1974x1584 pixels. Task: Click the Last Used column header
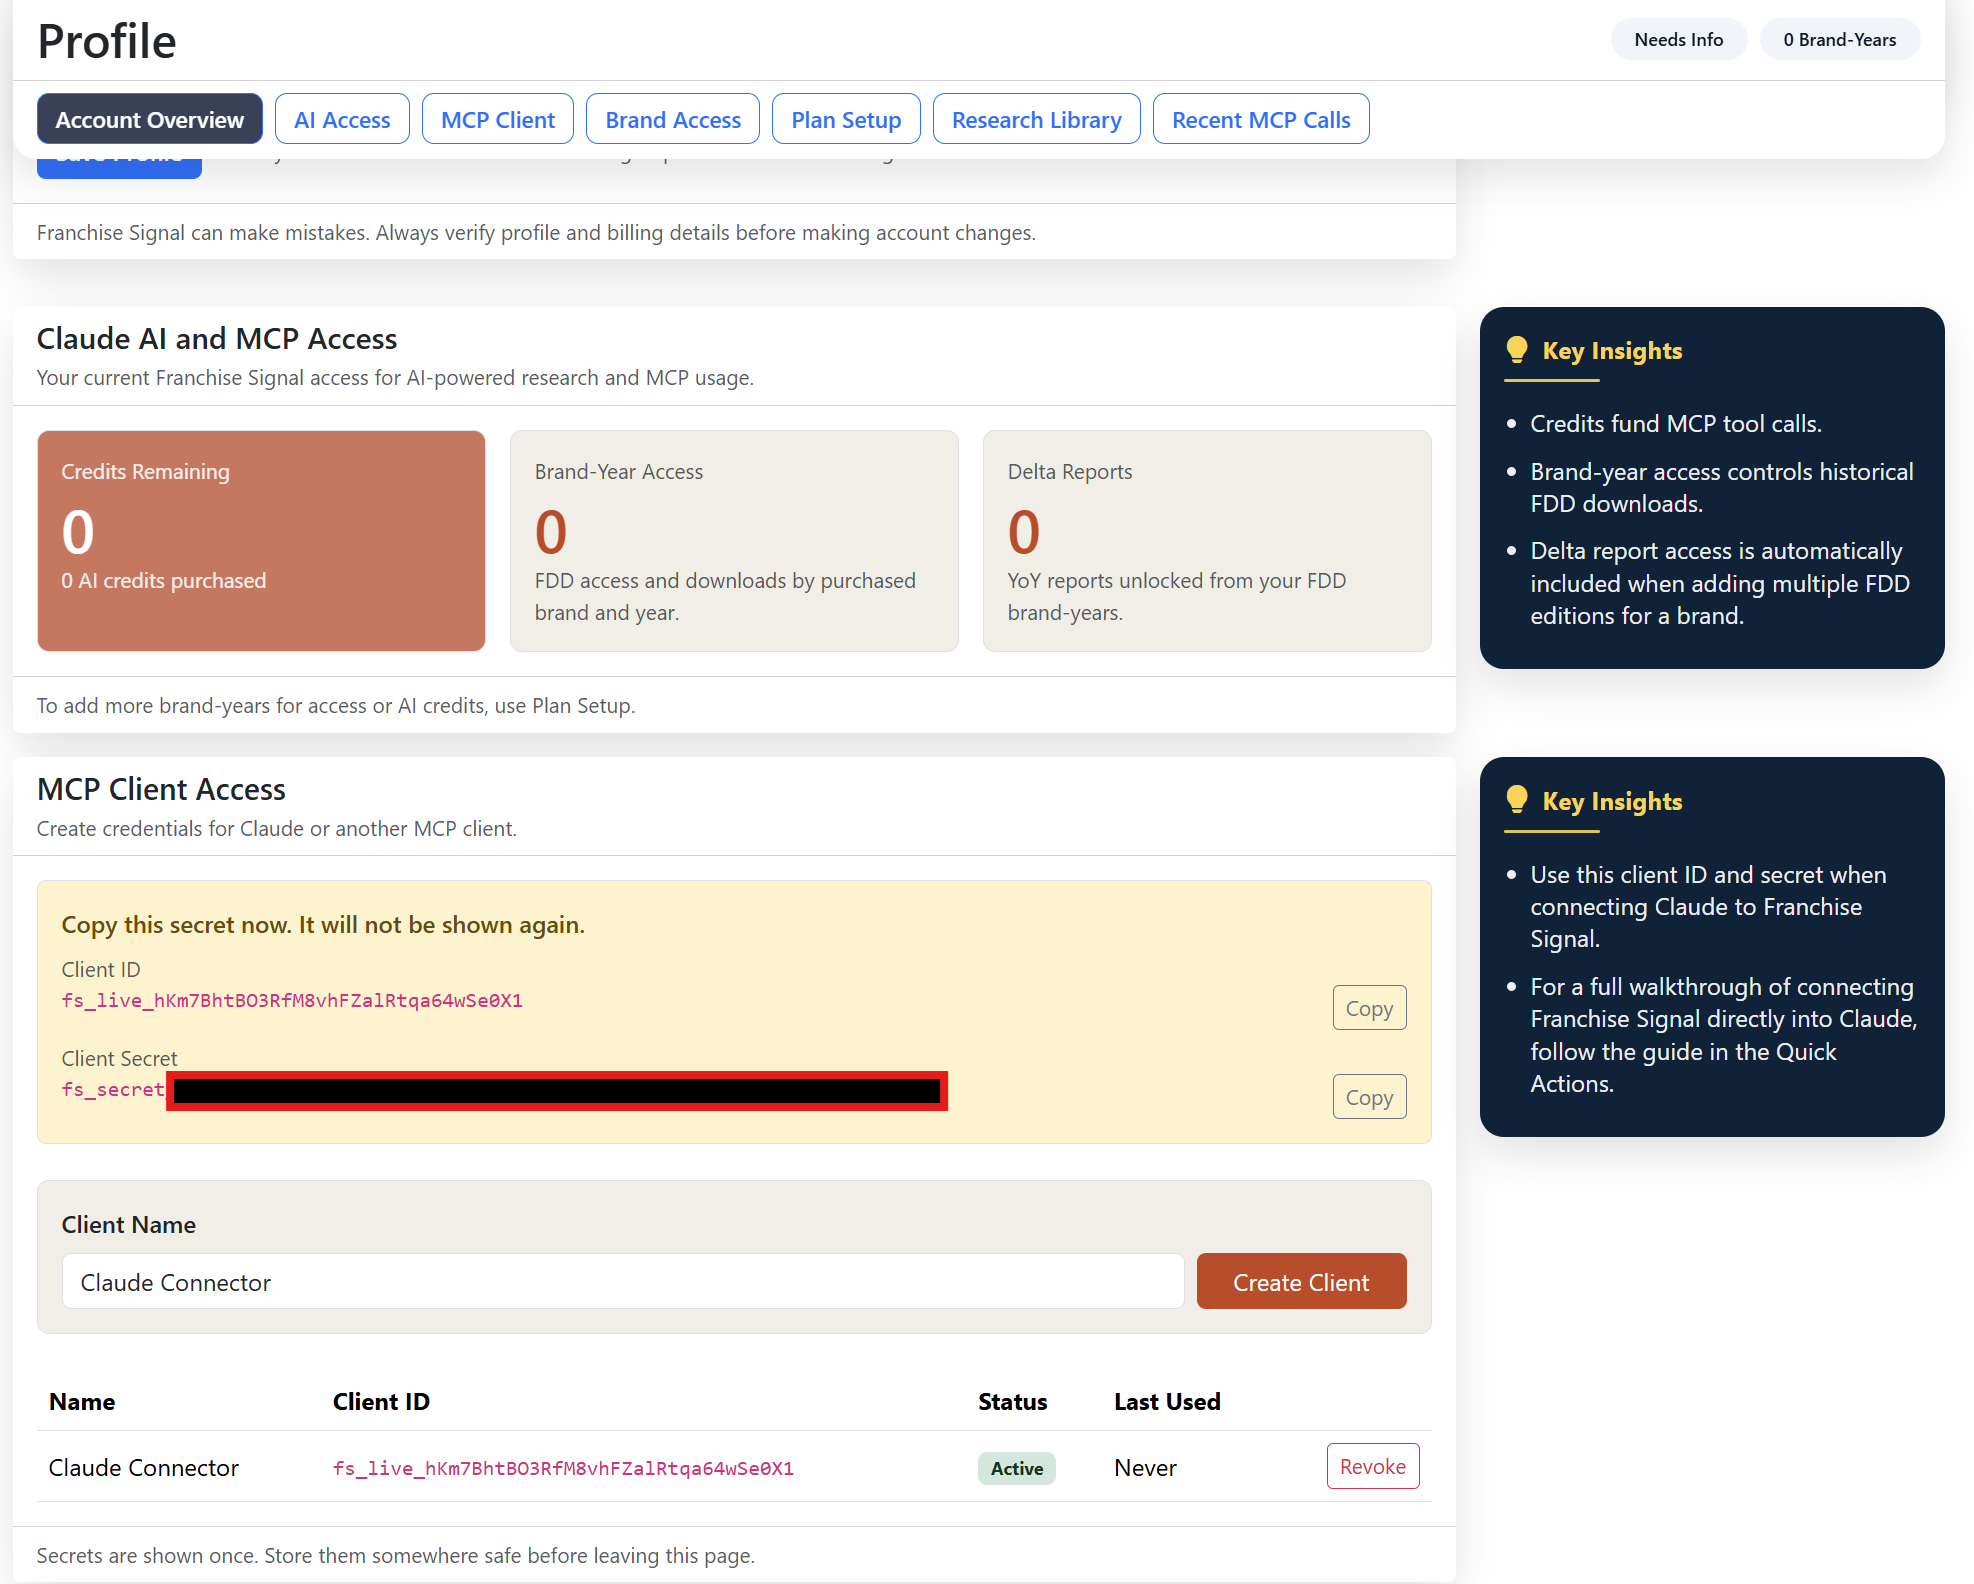[1167, 1402]
